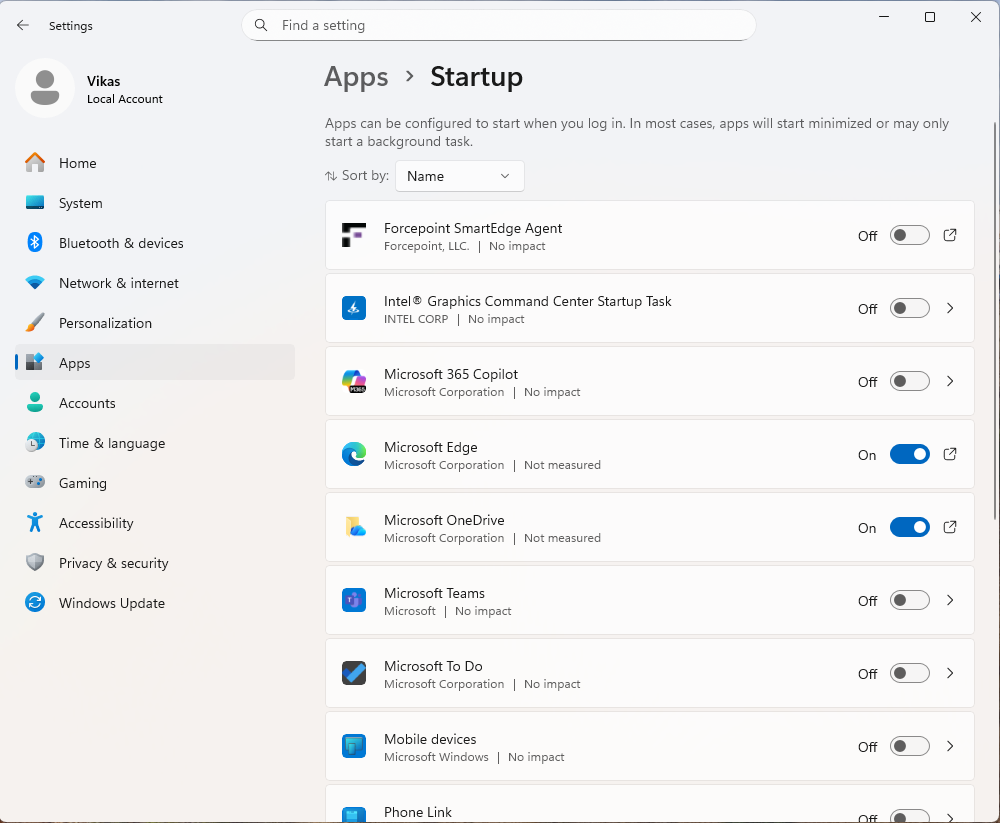
Task: Expand the Mobile devices chevron
Action: 950,746
